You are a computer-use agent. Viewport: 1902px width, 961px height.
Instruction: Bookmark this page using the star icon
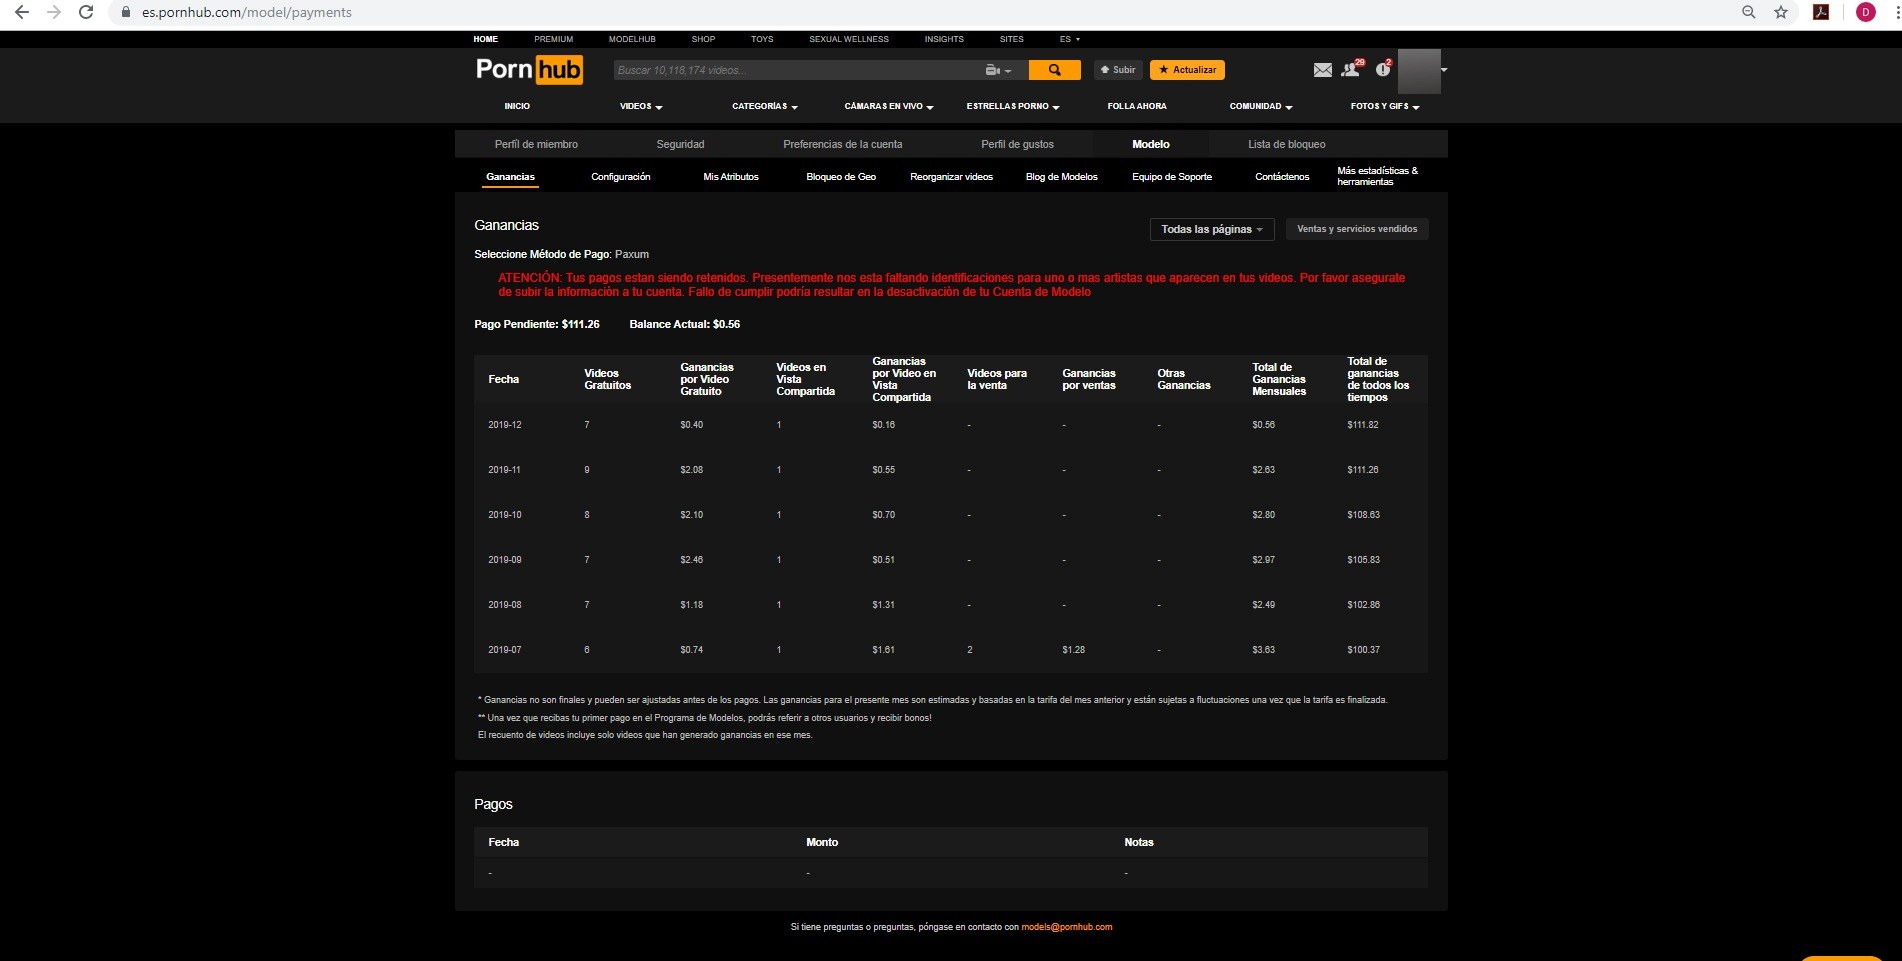point(1781,12)
